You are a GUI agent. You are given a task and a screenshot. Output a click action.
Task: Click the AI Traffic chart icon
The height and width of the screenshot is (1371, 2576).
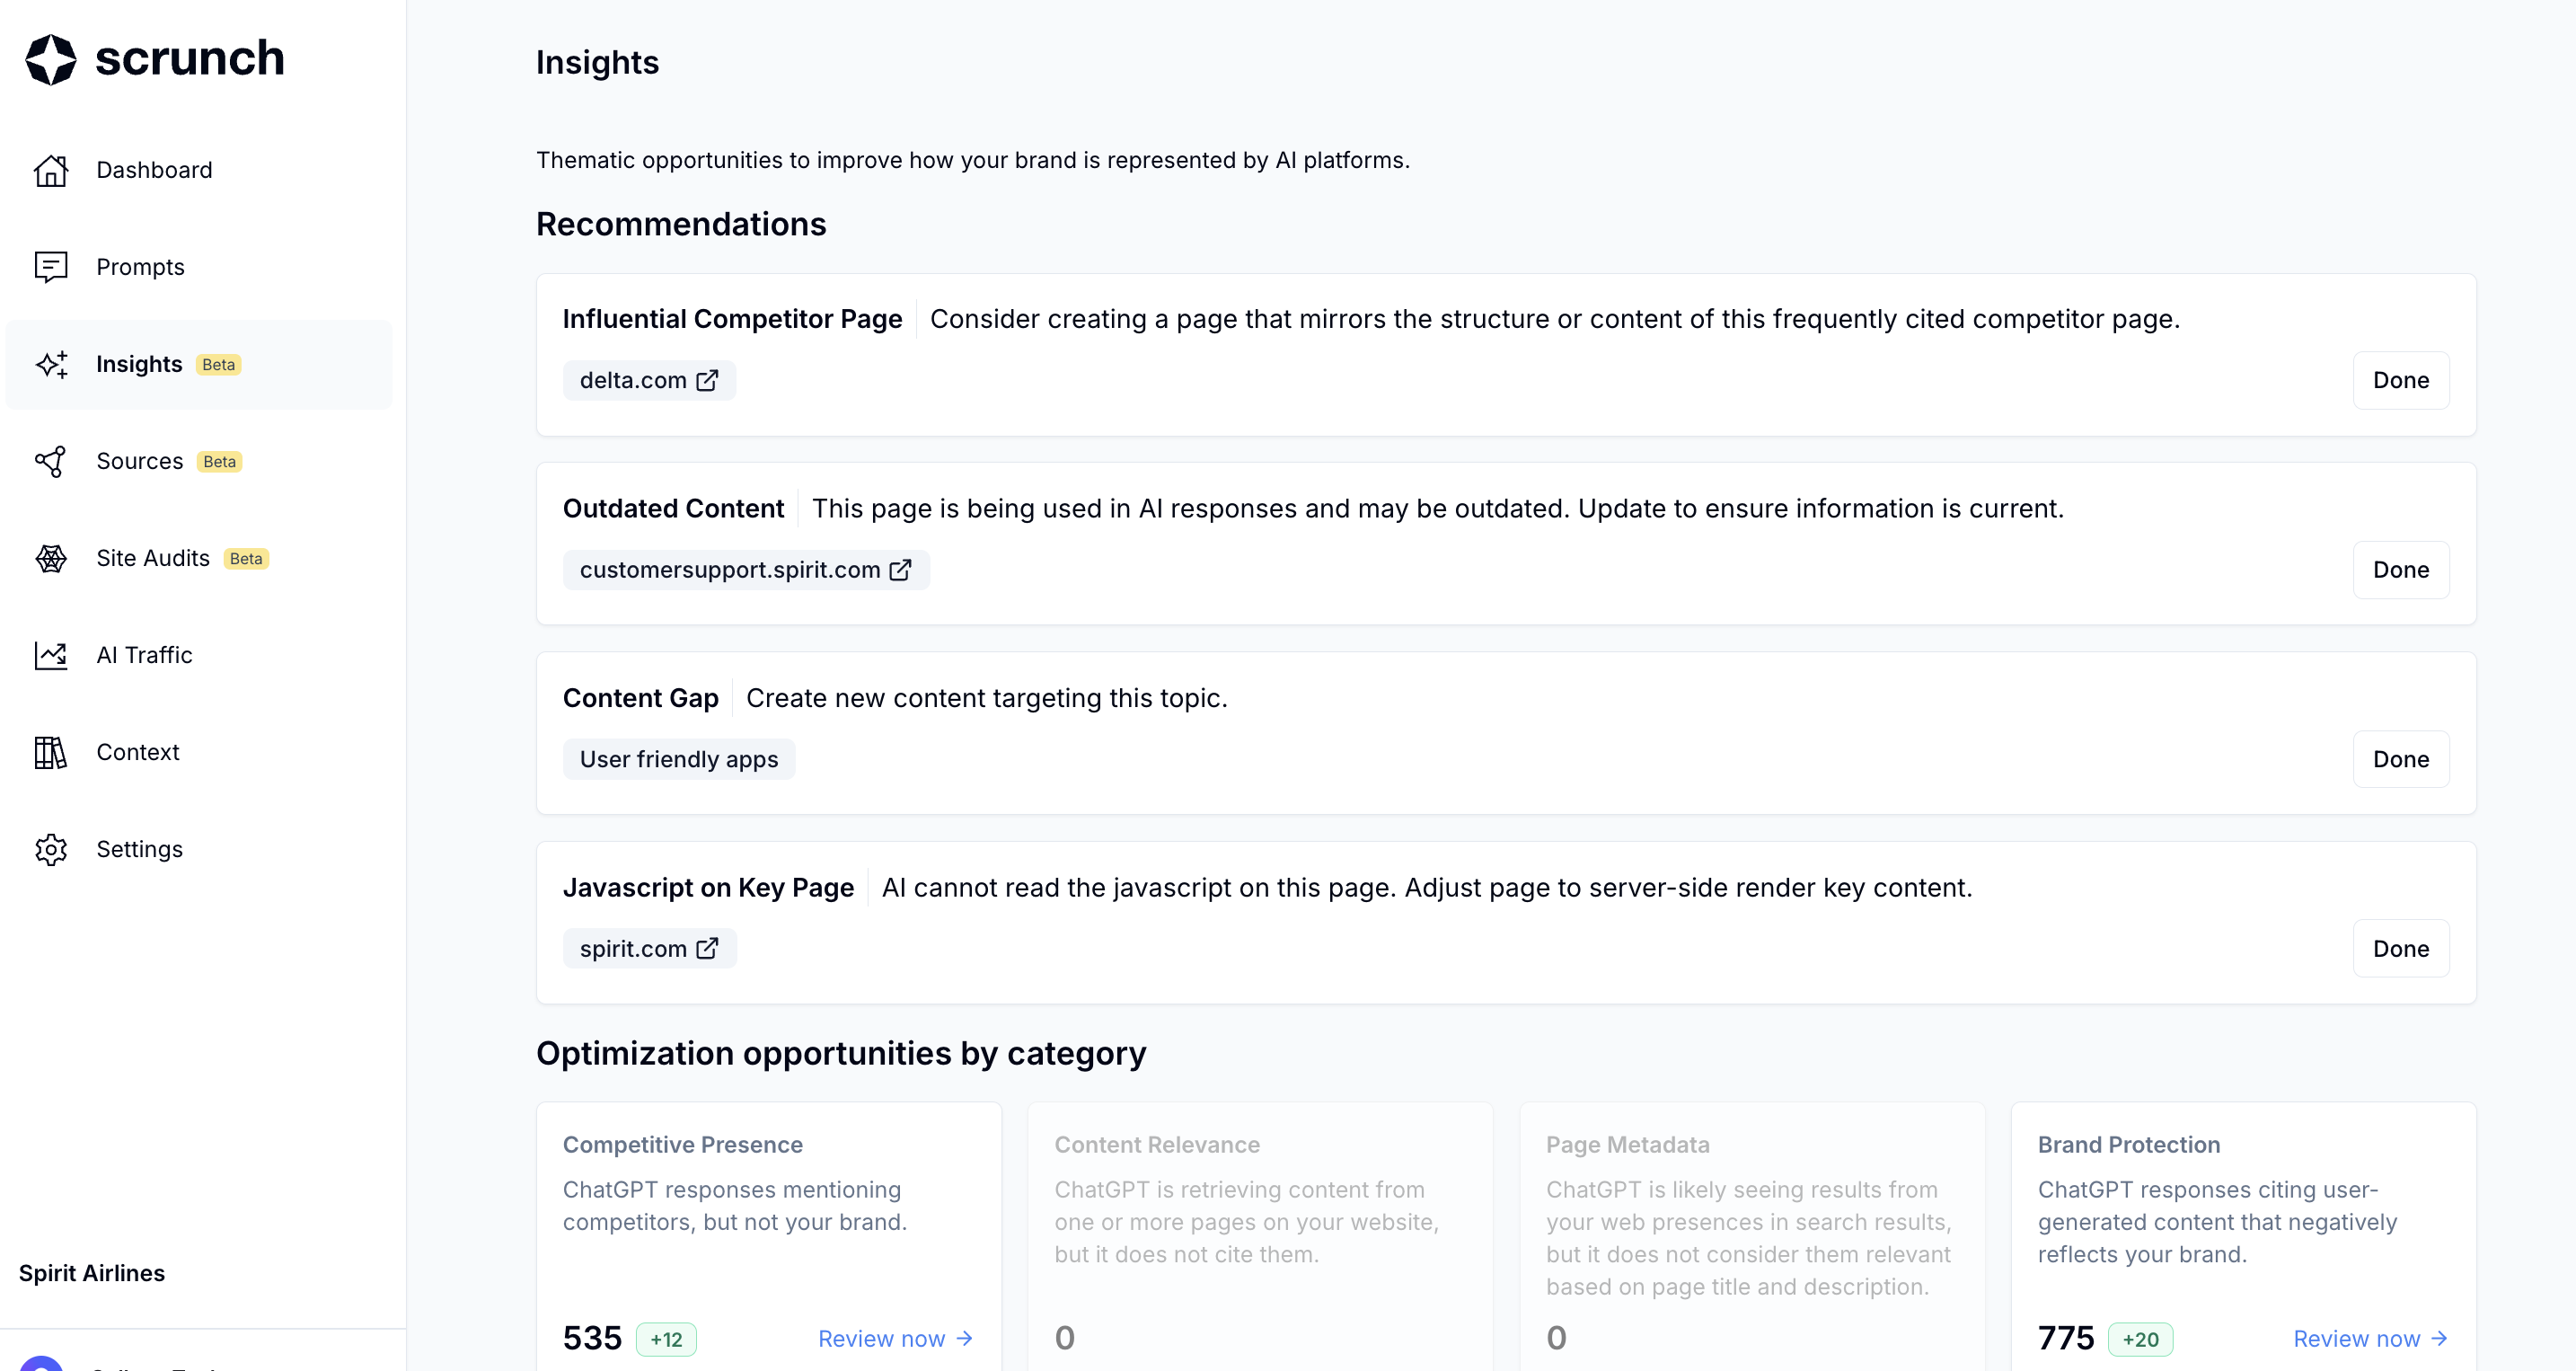[51, 655]
